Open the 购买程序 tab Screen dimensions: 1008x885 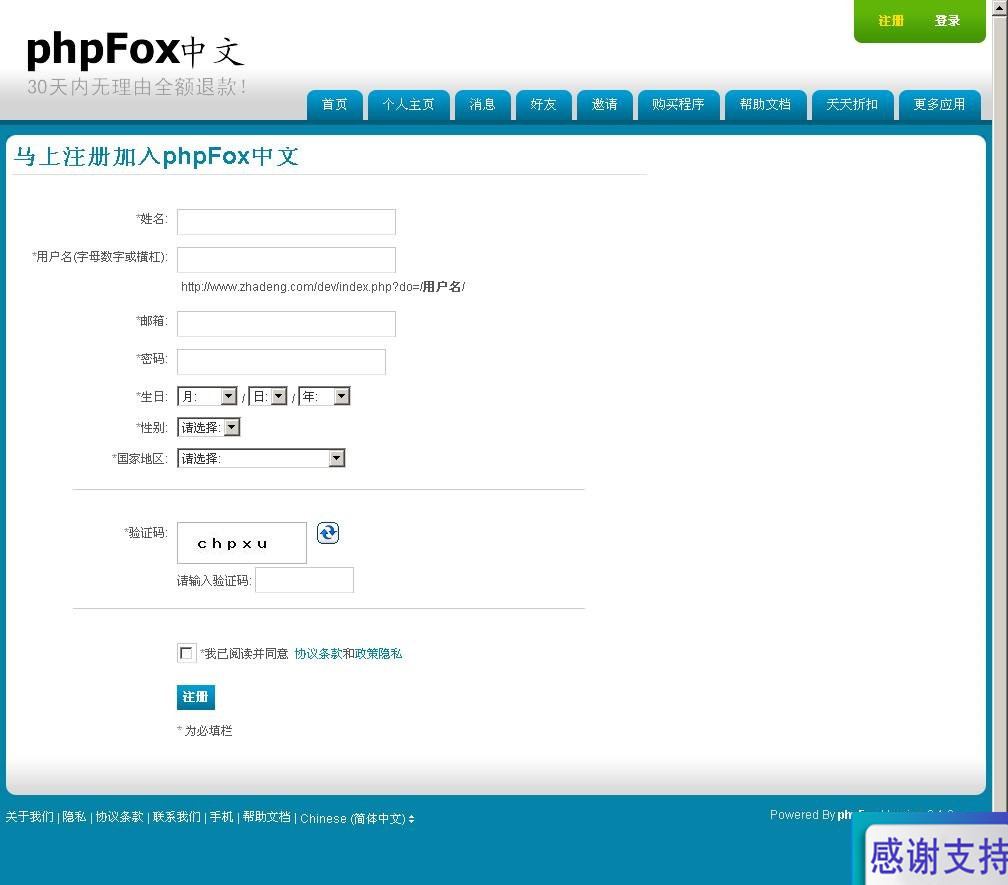(x=678, y=105)
